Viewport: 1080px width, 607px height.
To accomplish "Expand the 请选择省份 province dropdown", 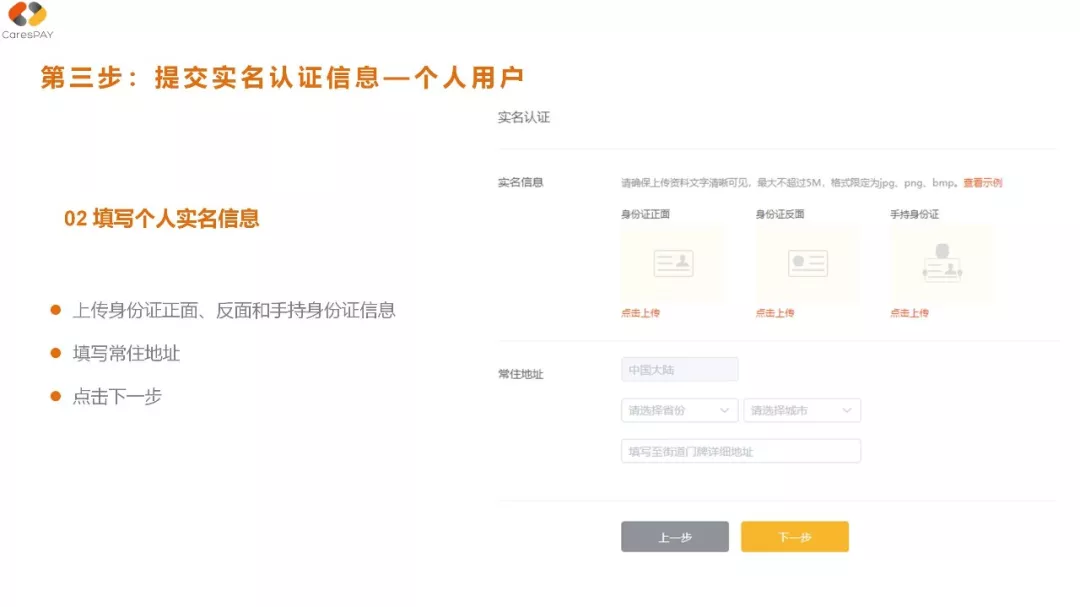I will (679, 410).
